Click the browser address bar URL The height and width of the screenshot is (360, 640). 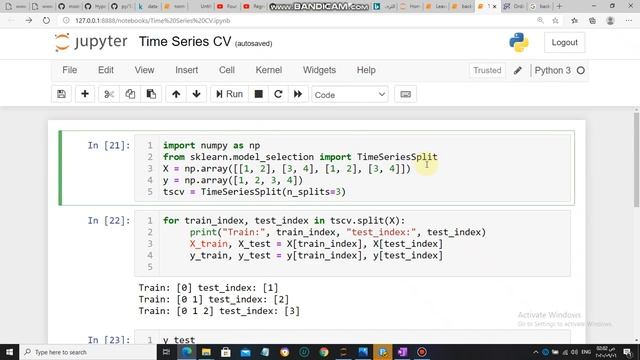tap(153, 20)
